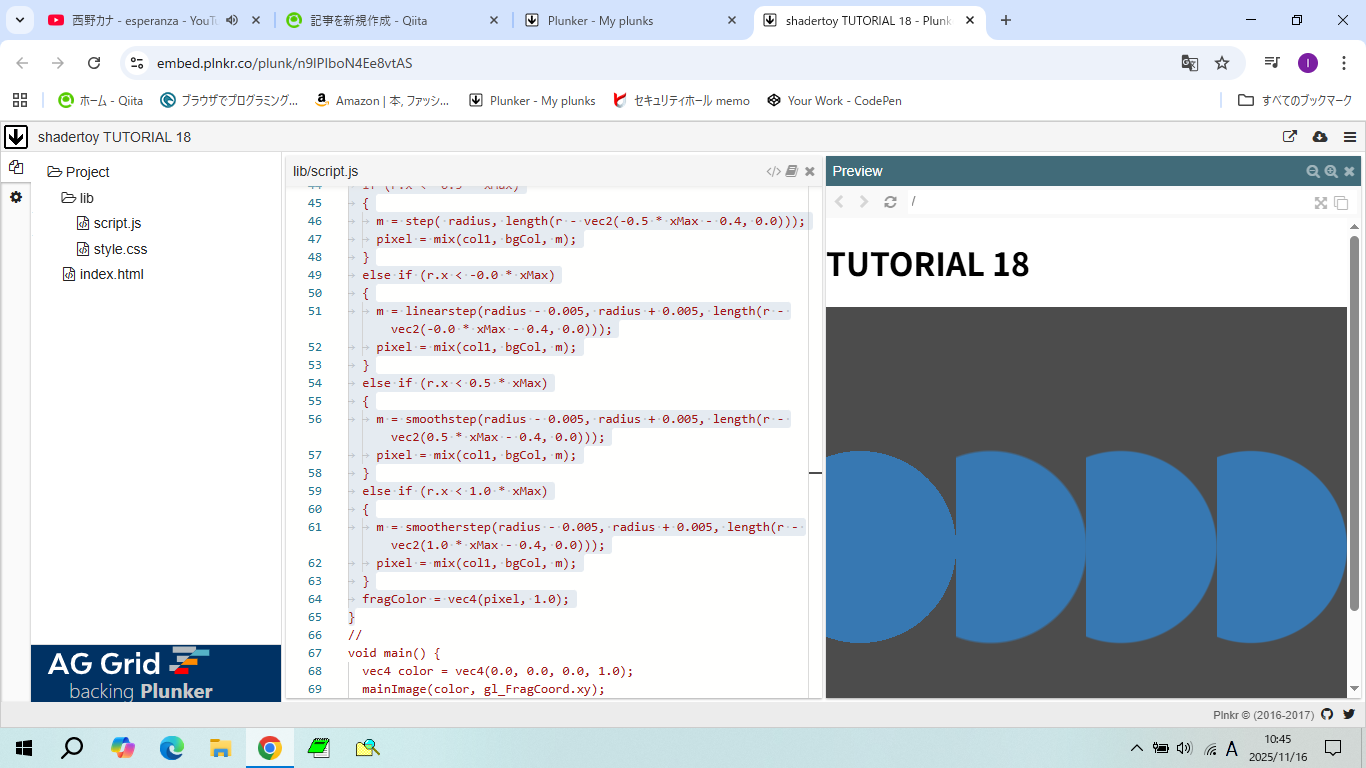Screen dimensions: 1366x768
Task: Bookmark this page with the star
Action: point(1222,63)
